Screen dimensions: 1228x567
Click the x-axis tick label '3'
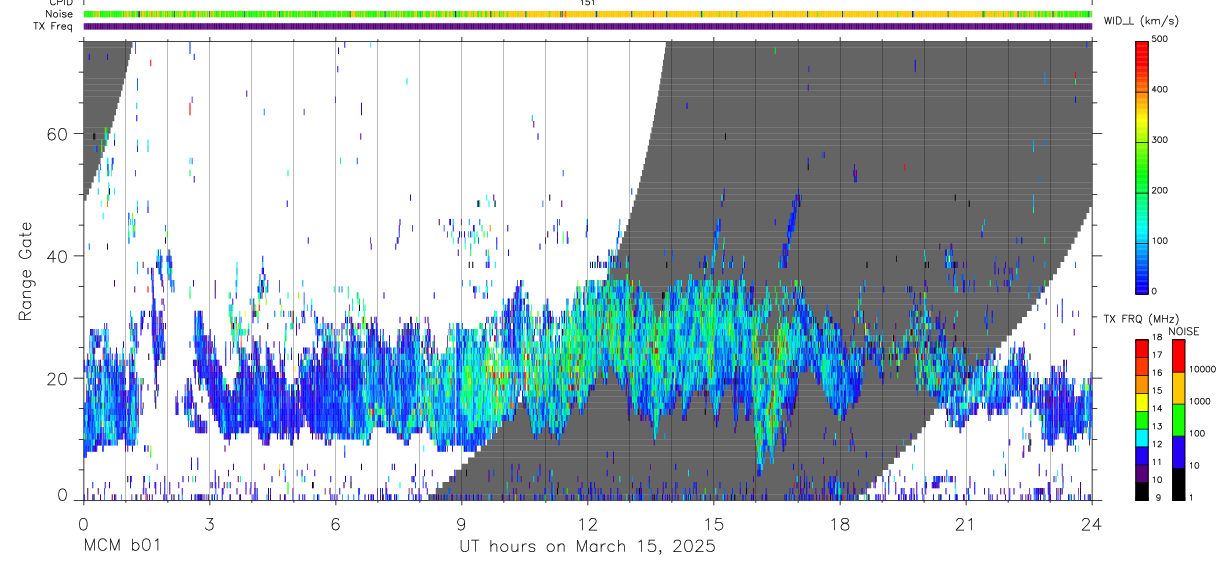tap(209, 523)
